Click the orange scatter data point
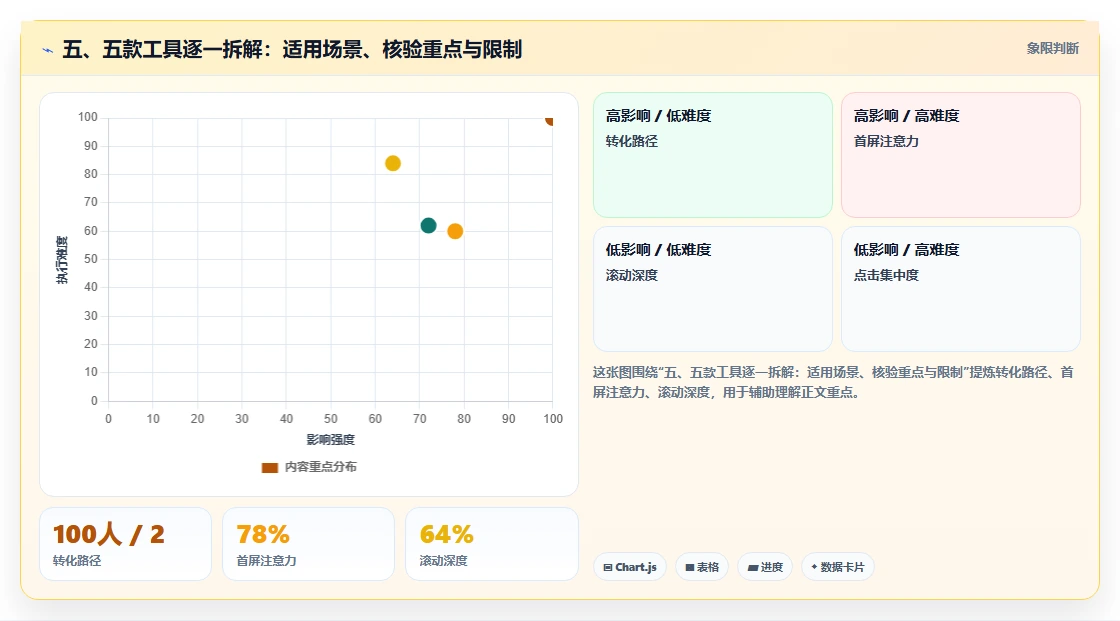The height and width of the screenshot is (621, 1120). 455,231
